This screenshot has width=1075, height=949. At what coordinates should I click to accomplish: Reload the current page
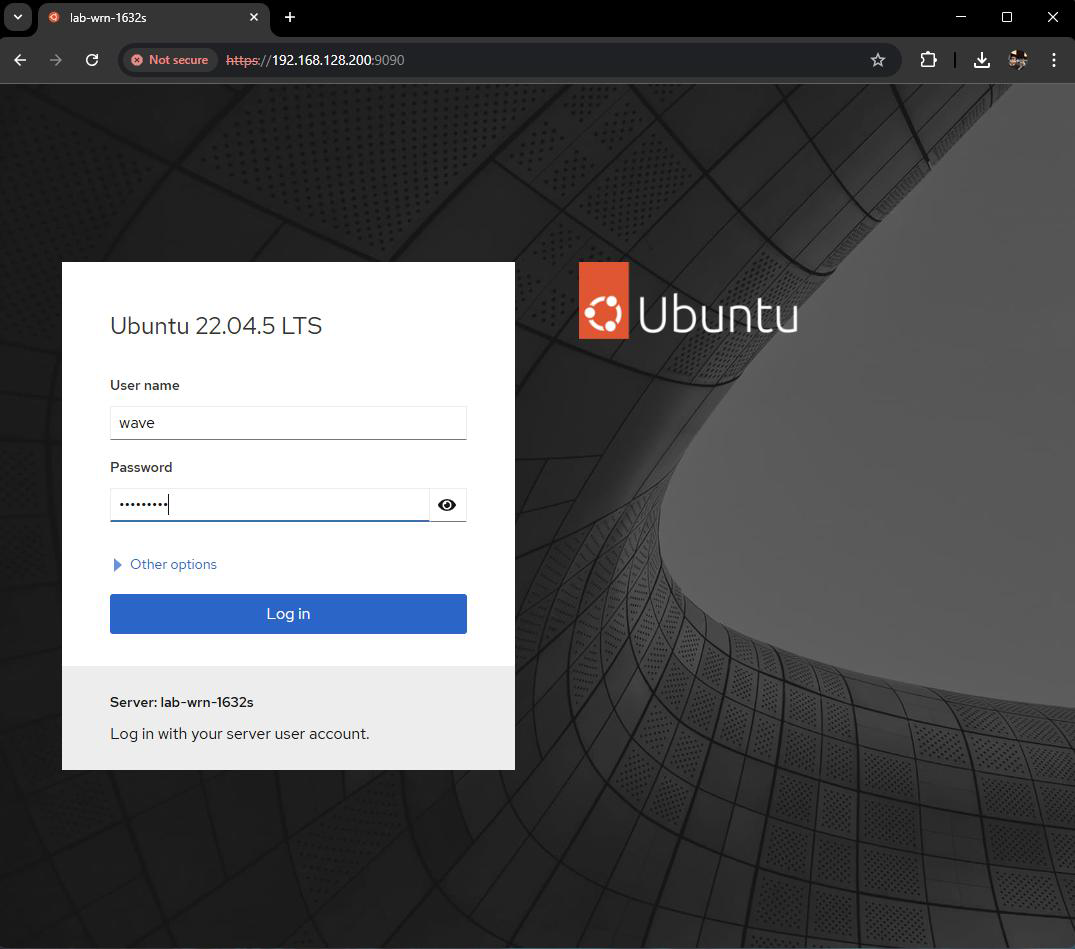pyautogui.click(x=92, y=60)
